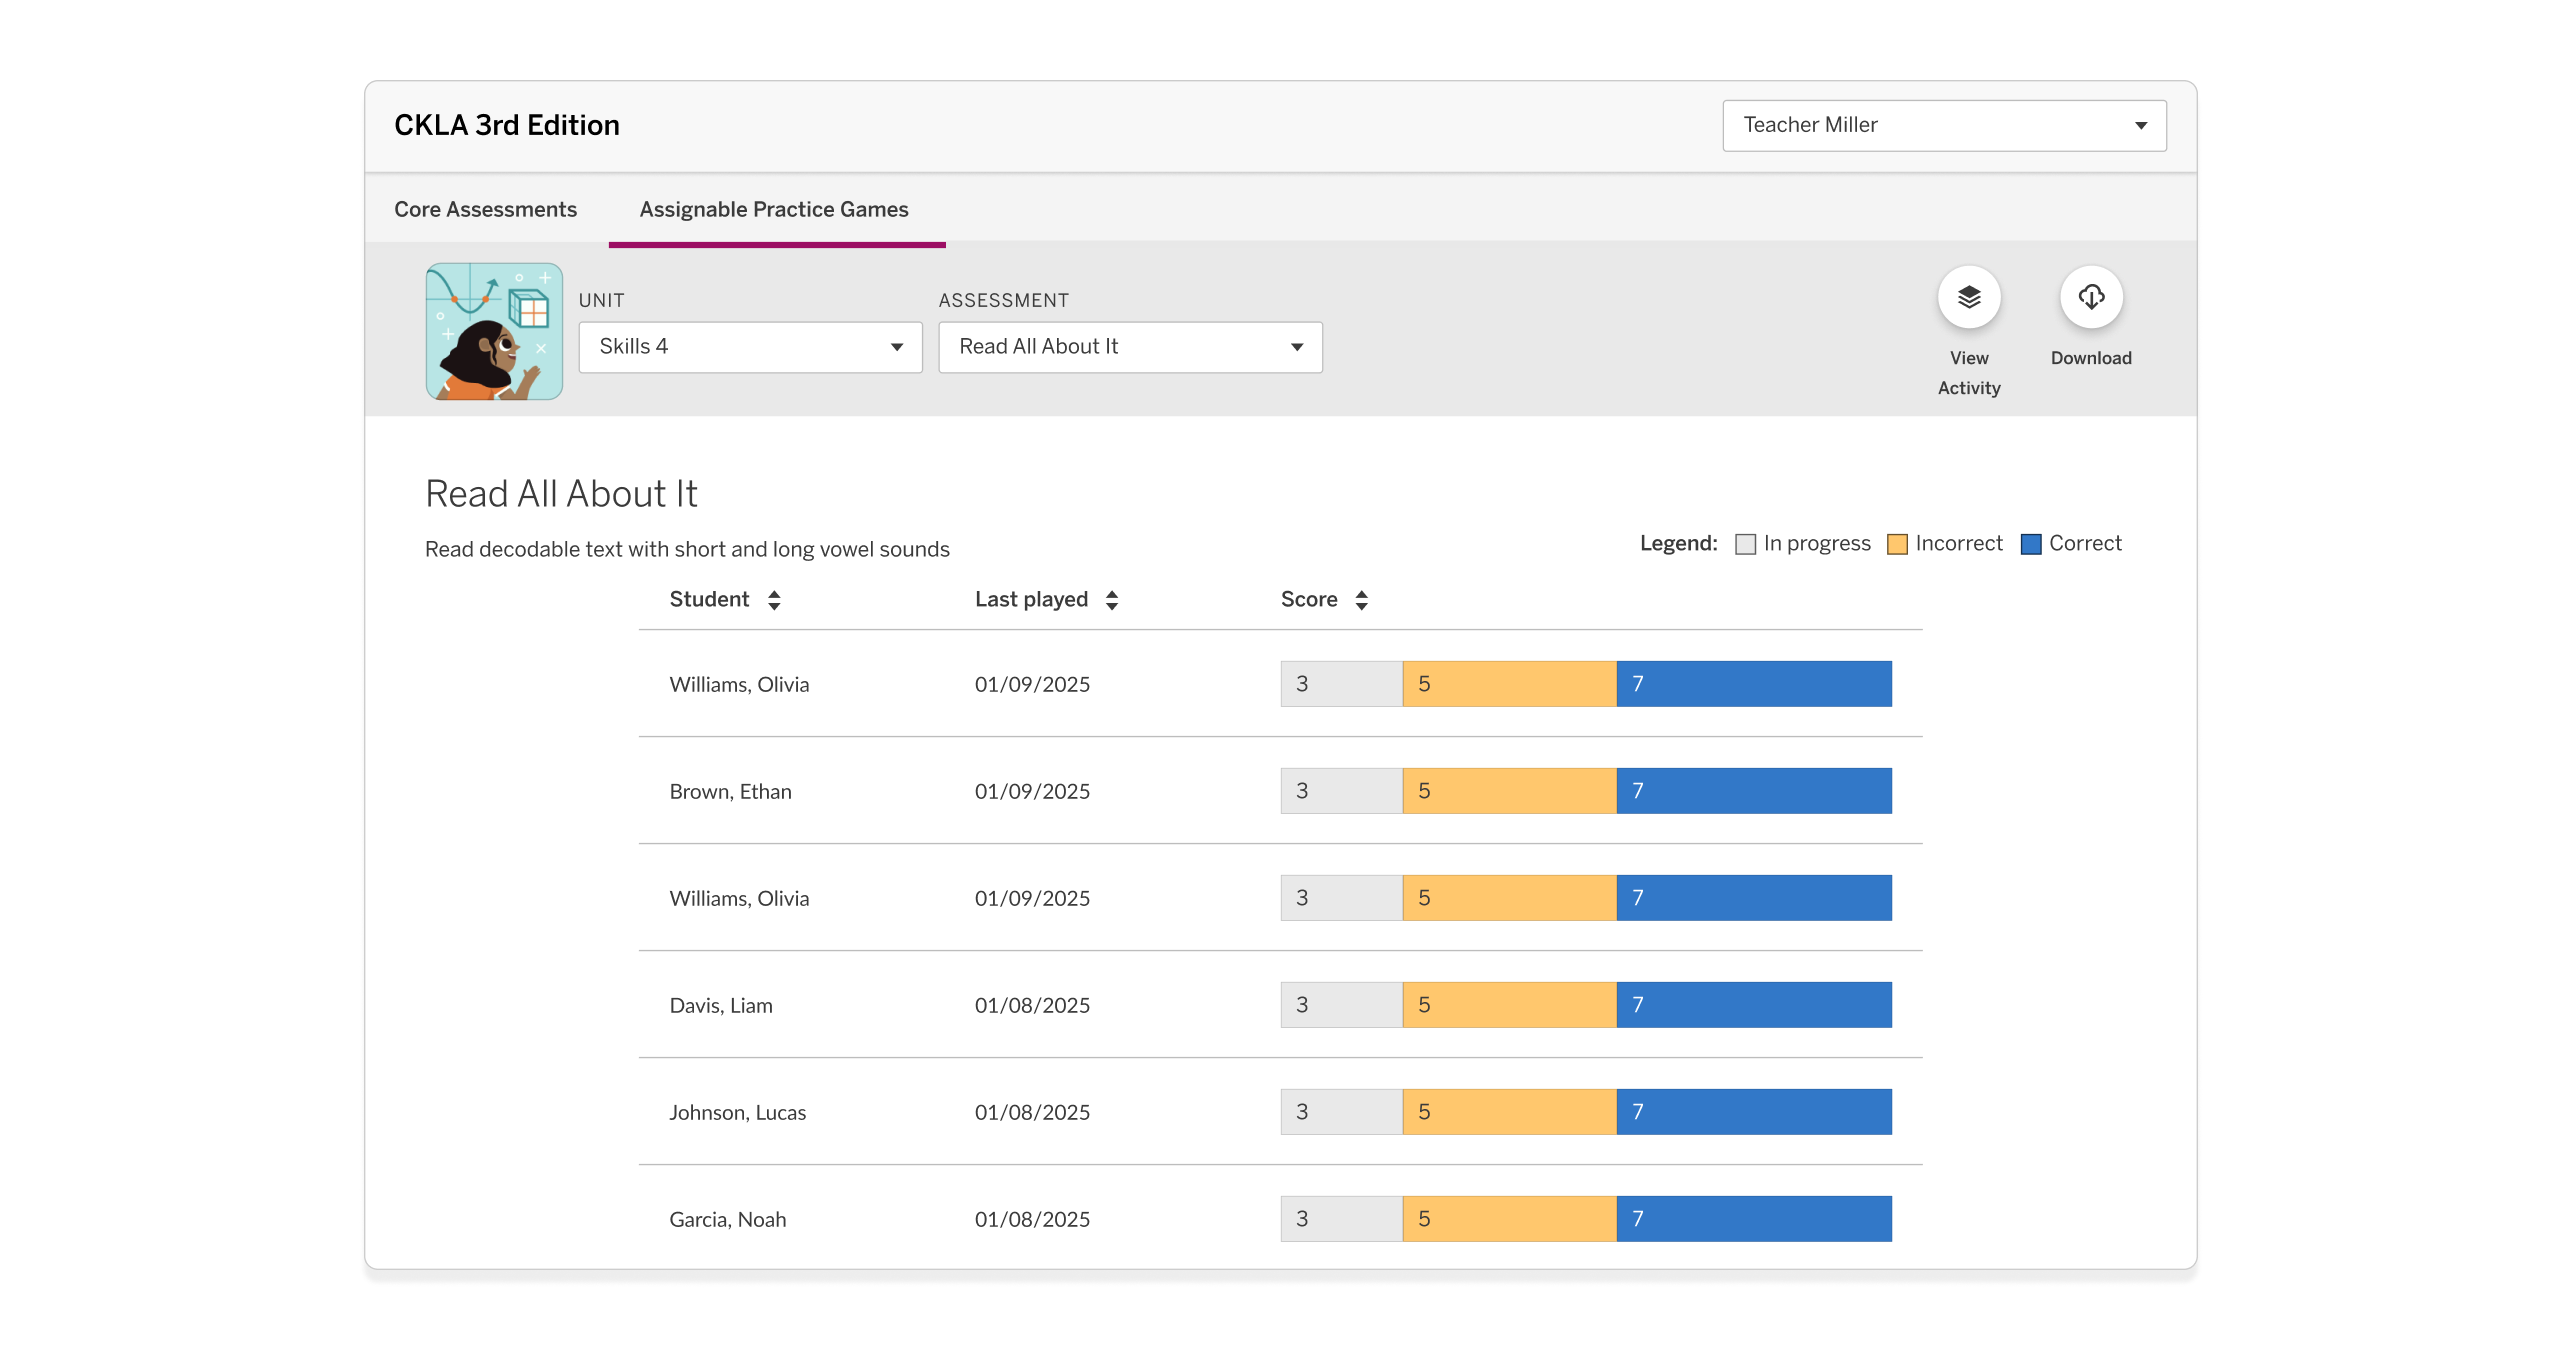Open the Unit dropdown showing Skills 4
The image size is (2560, 1350).
750,347
